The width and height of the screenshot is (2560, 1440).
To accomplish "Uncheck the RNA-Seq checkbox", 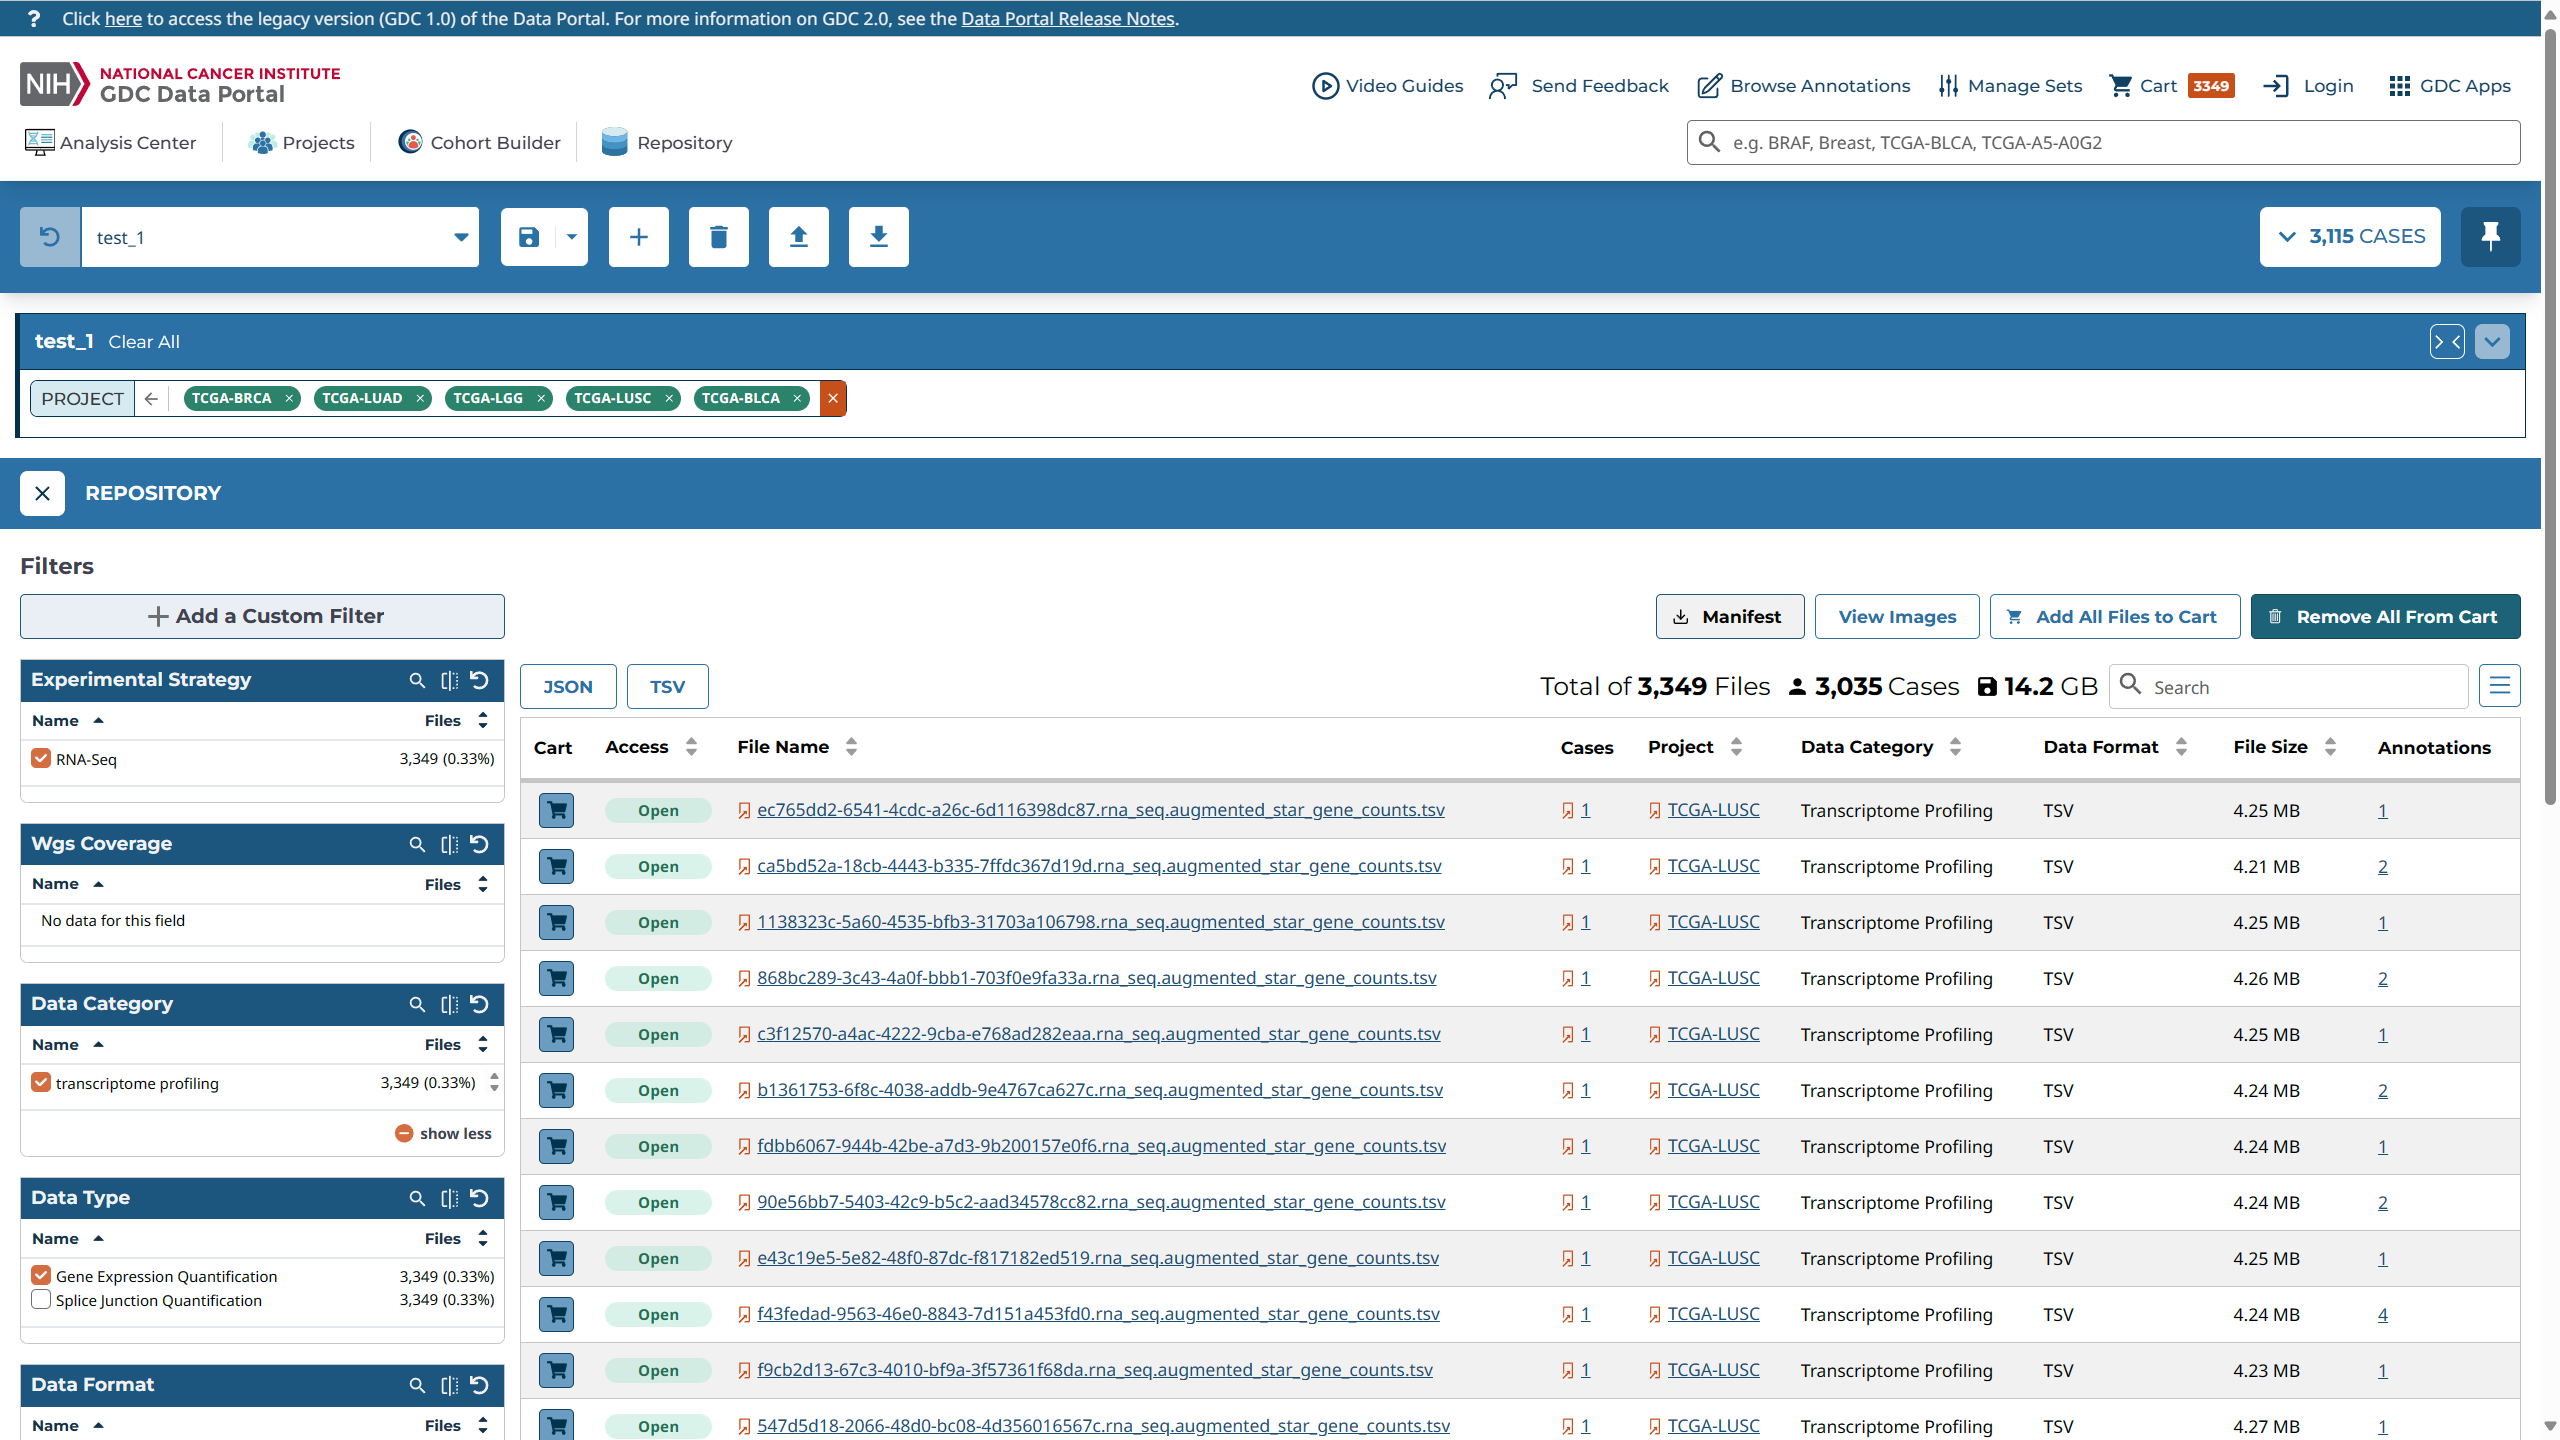I will tap(41, 758).
